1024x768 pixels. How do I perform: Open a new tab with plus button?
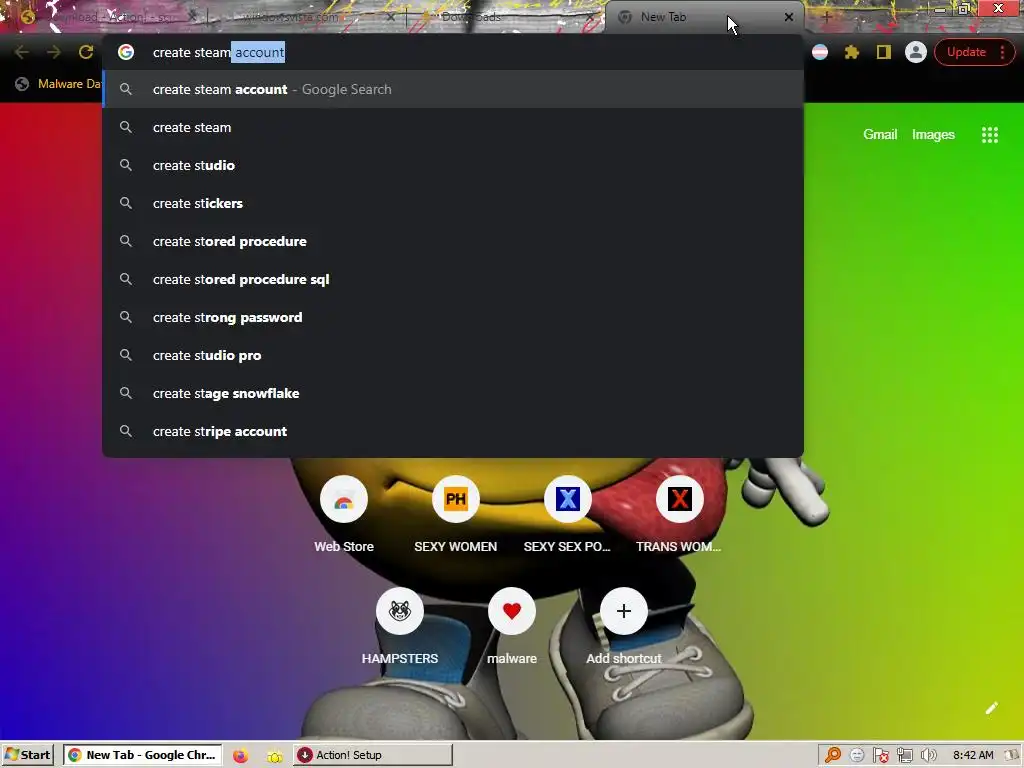click(827, 17)
